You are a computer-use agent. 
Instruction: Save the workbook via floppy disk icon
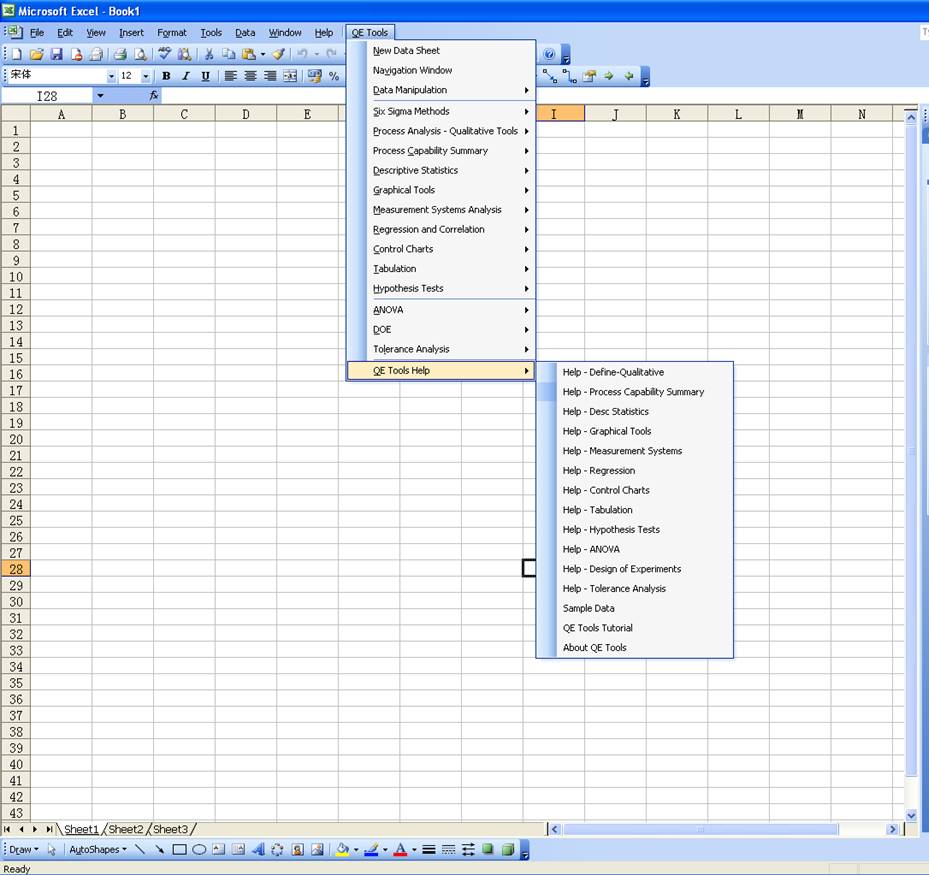click(x=56, y=55)
